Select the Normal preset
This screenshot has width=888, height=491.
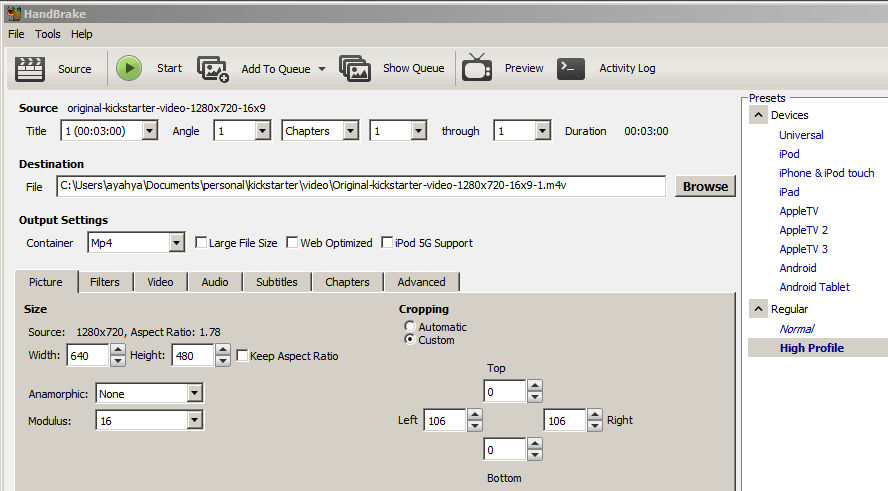click(796, 329)
